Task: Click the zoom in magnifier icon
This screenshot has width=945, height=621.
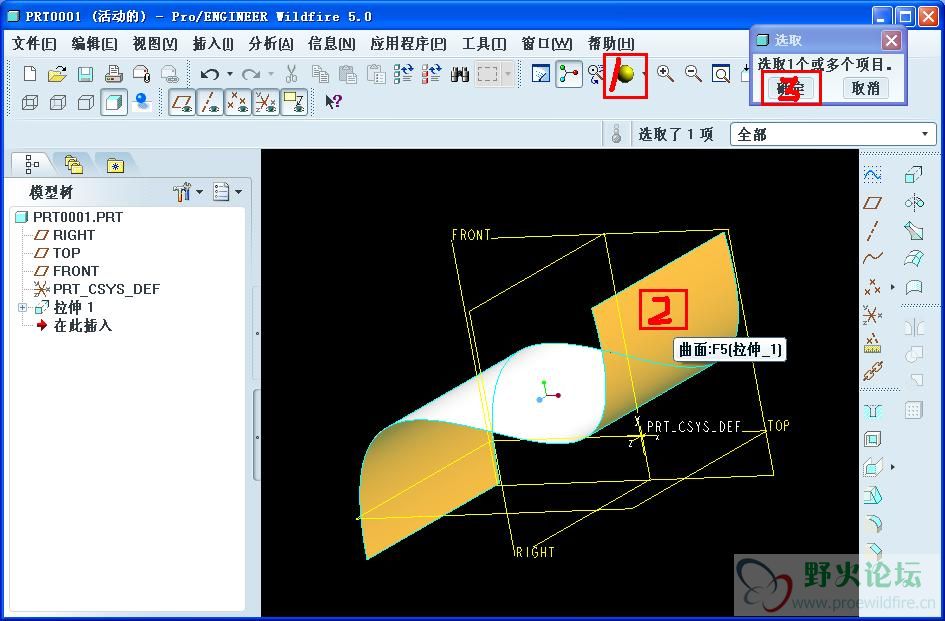Action: click(665, 74)
